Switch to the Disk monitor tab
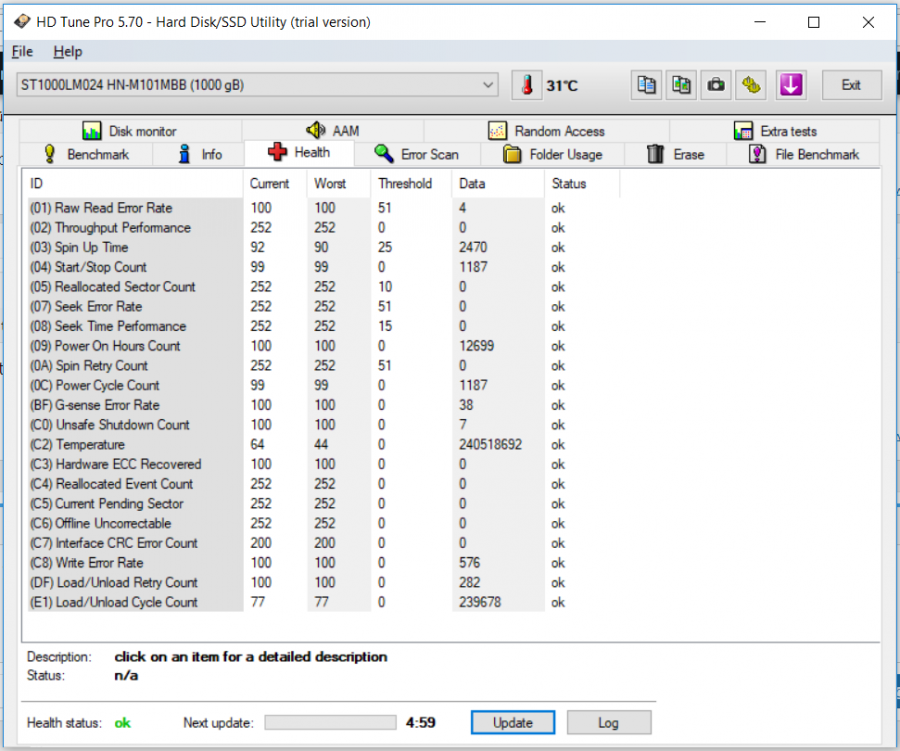Viewport: 900px width, 751px height. click(x=130, y=131)
